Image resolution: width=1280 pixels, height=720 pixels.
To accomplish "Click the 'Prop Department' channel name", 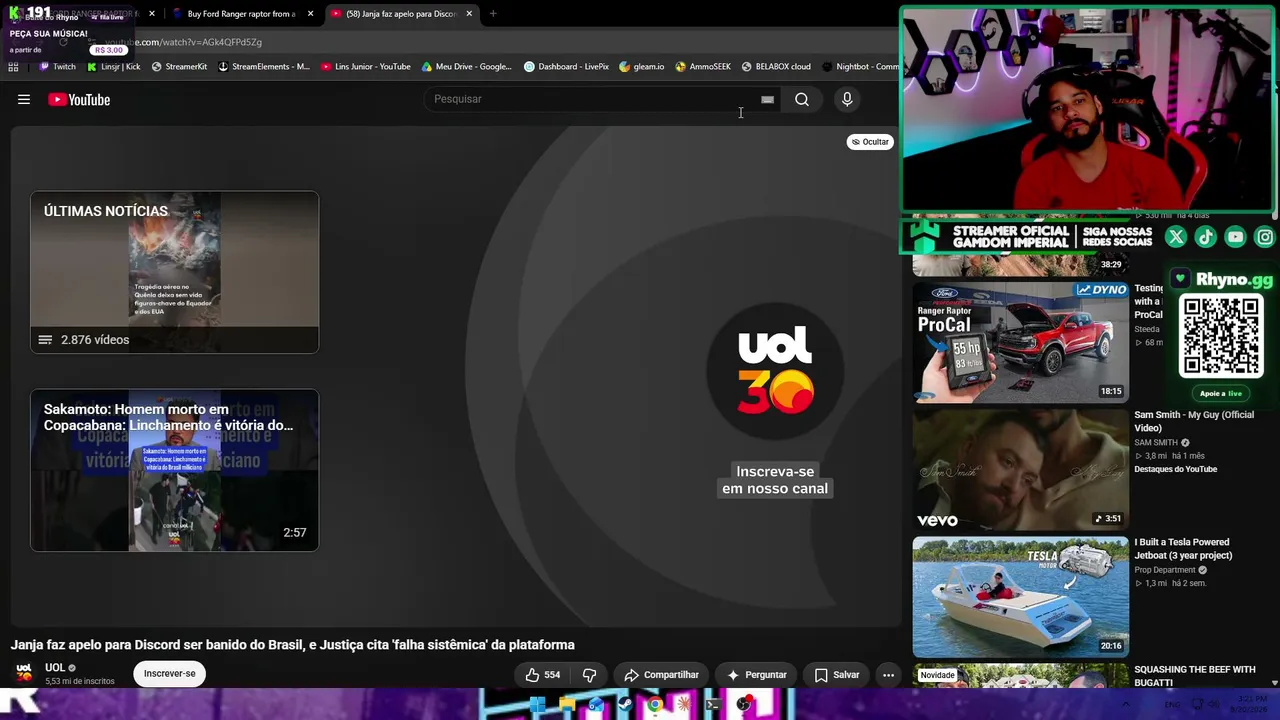I will (x=1165, y=570).
